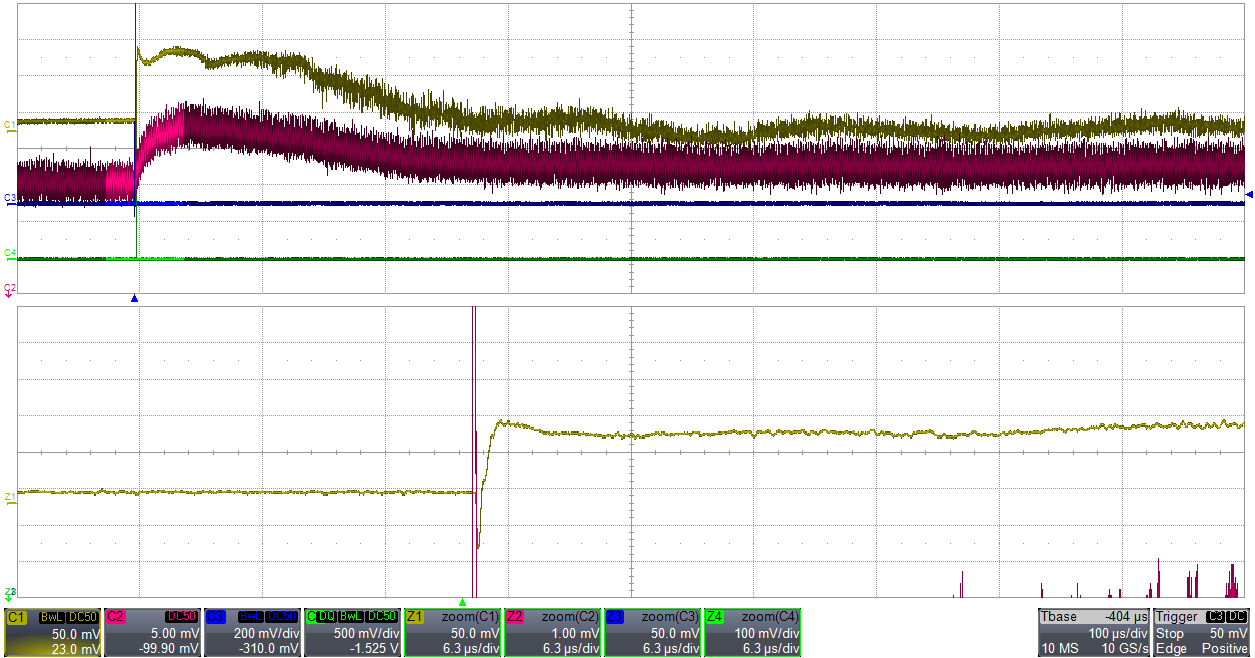Click the 23.0 mV offset in C1 descriptor
This screenshot has height=658, width=1255.
click(x=75, y=649)
